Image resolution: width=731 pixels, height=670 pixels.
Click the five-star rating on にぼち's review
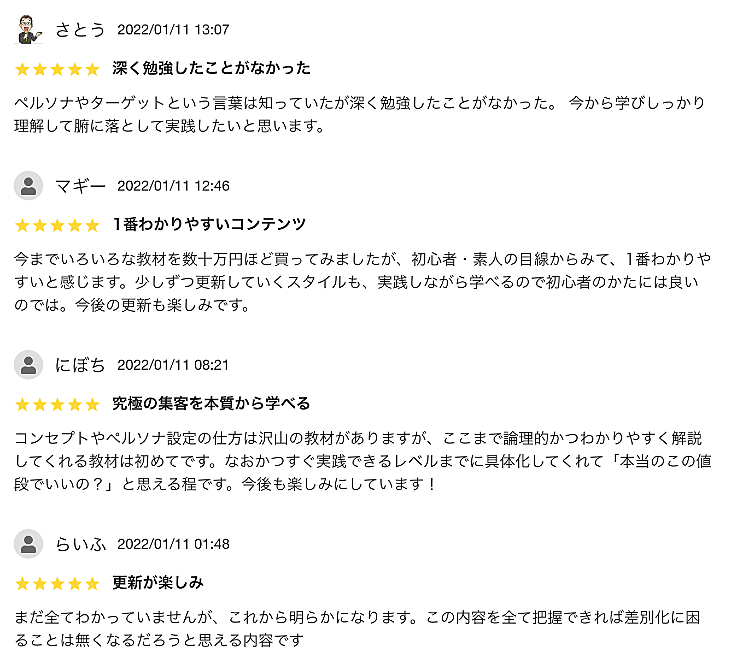[57, 404]
